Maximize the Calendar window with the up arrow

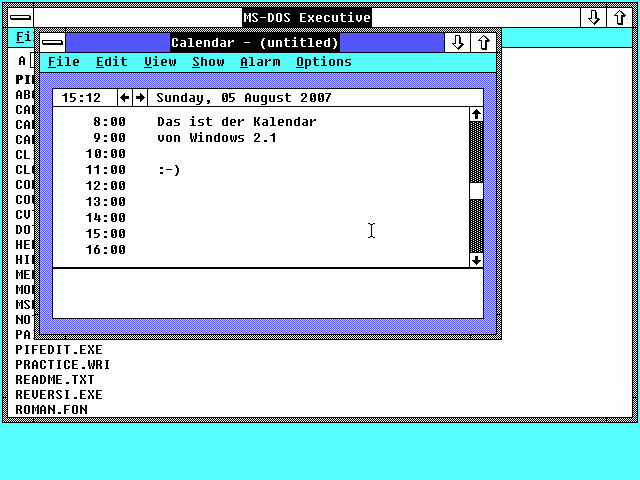(484, 42)
